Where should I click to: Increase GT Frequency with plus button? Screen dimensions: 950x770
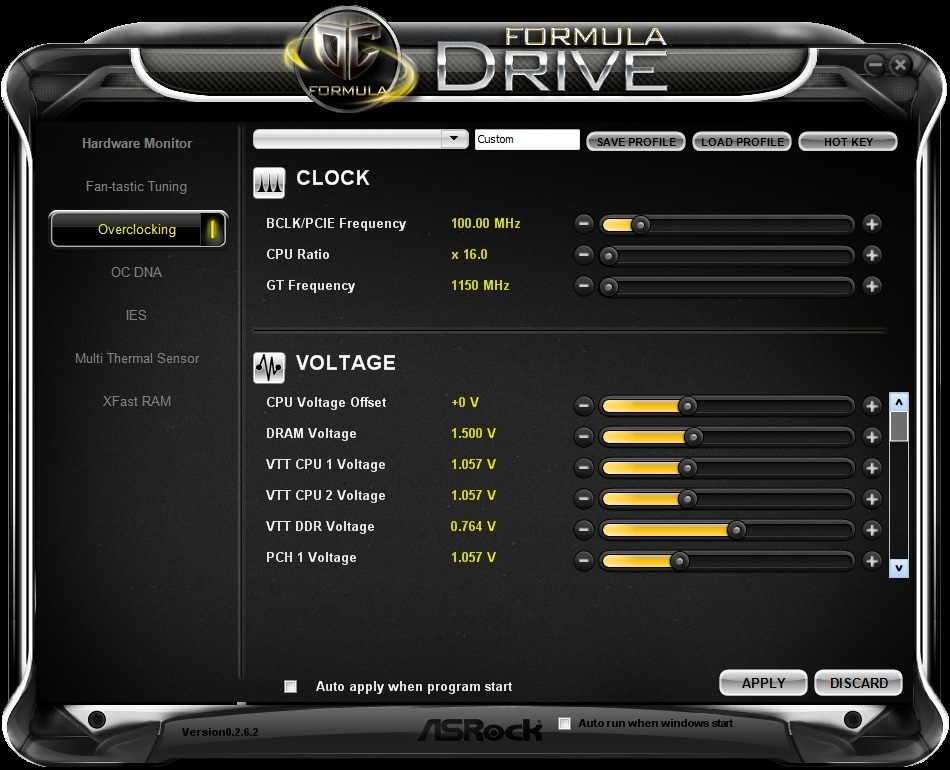[x=872, y=285]
